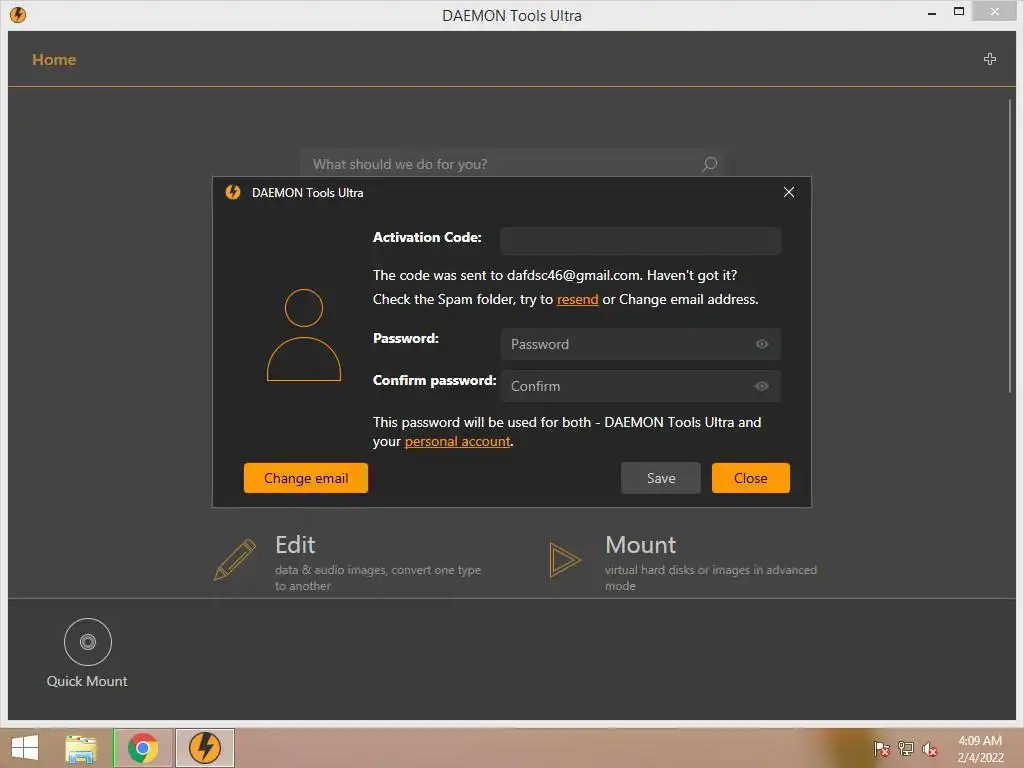Screen dimensions: 1024x768
Task: Click the muted volume tray icon
Action: click(x=930, y=749)
